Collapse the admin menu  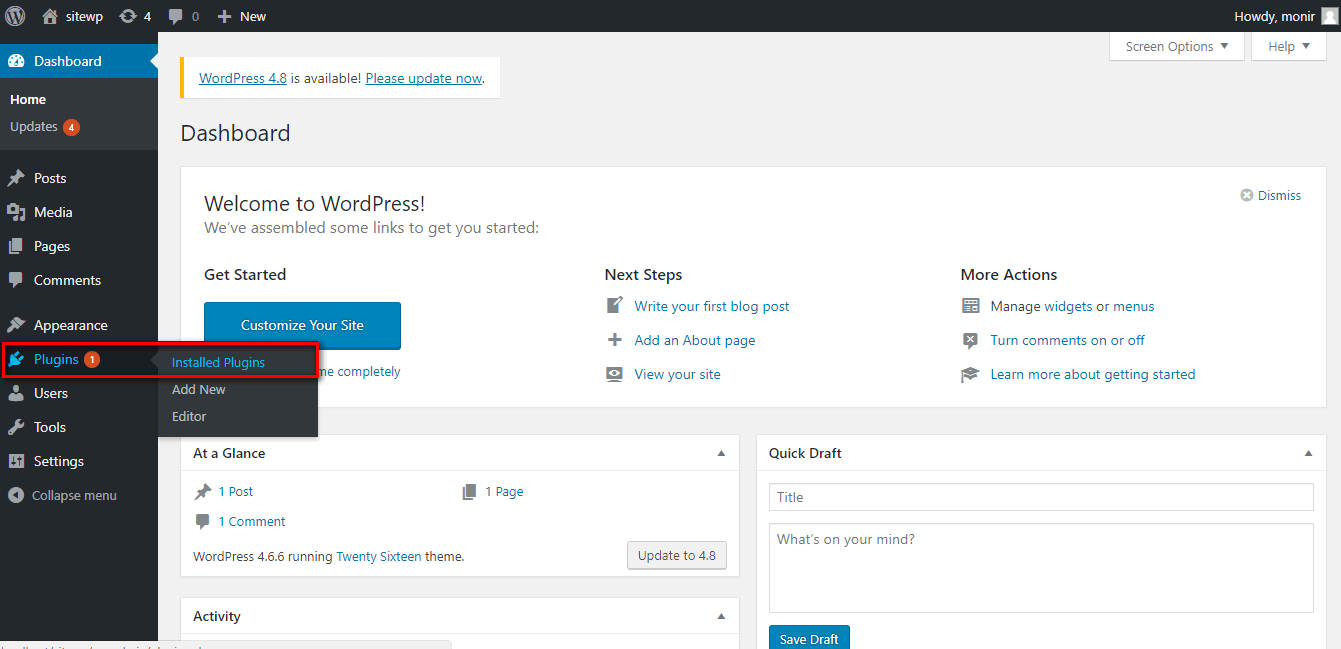click(62, 495)
